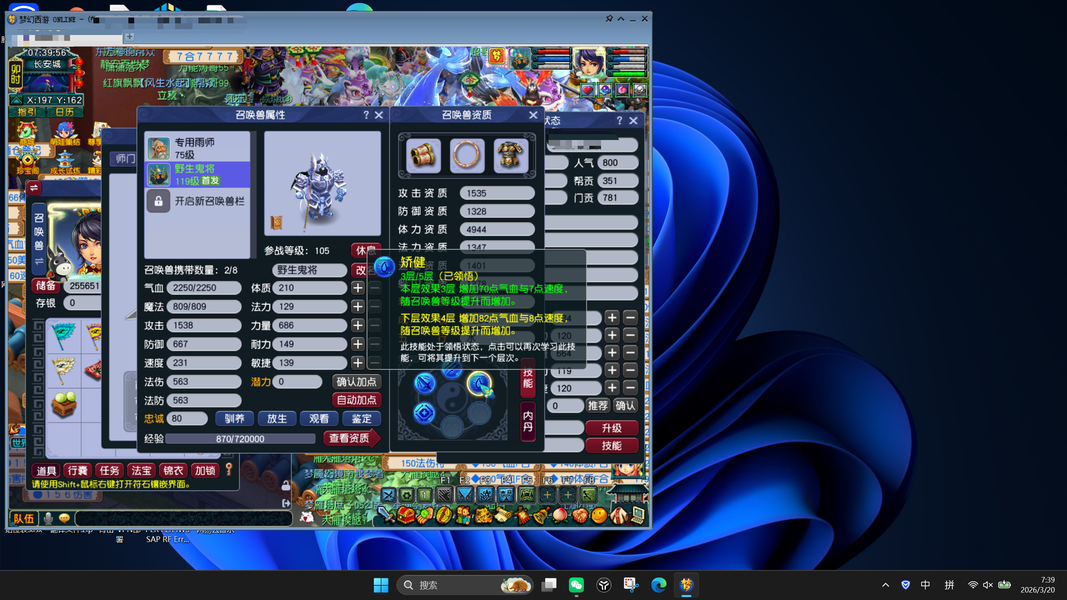Click the pet avatar near health bars
The height and width of the screenshot is (600, 1067).
(520, 59)
